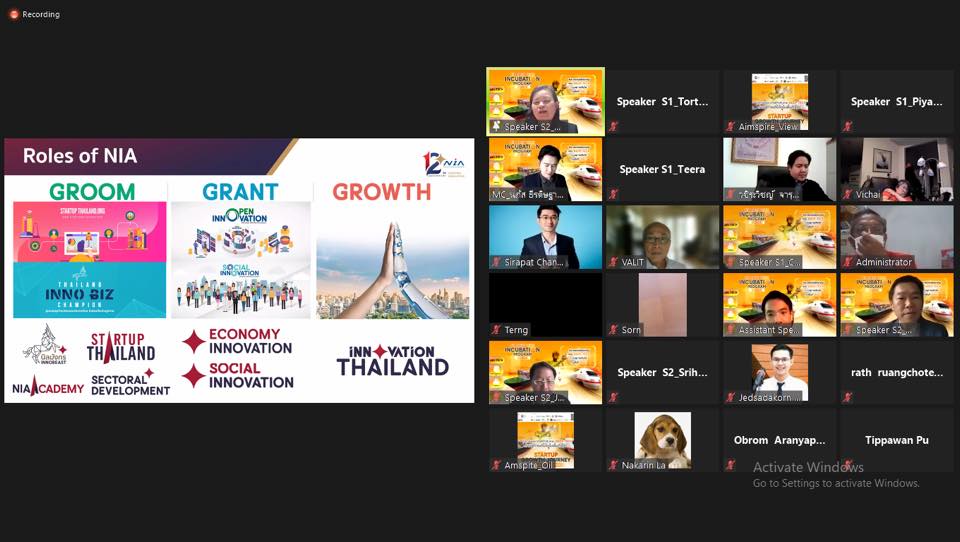Click the SECTORAL DEVELOPMENT text on the slide
The width and height of the screenshot is (960, 542).
pos(130,385)
